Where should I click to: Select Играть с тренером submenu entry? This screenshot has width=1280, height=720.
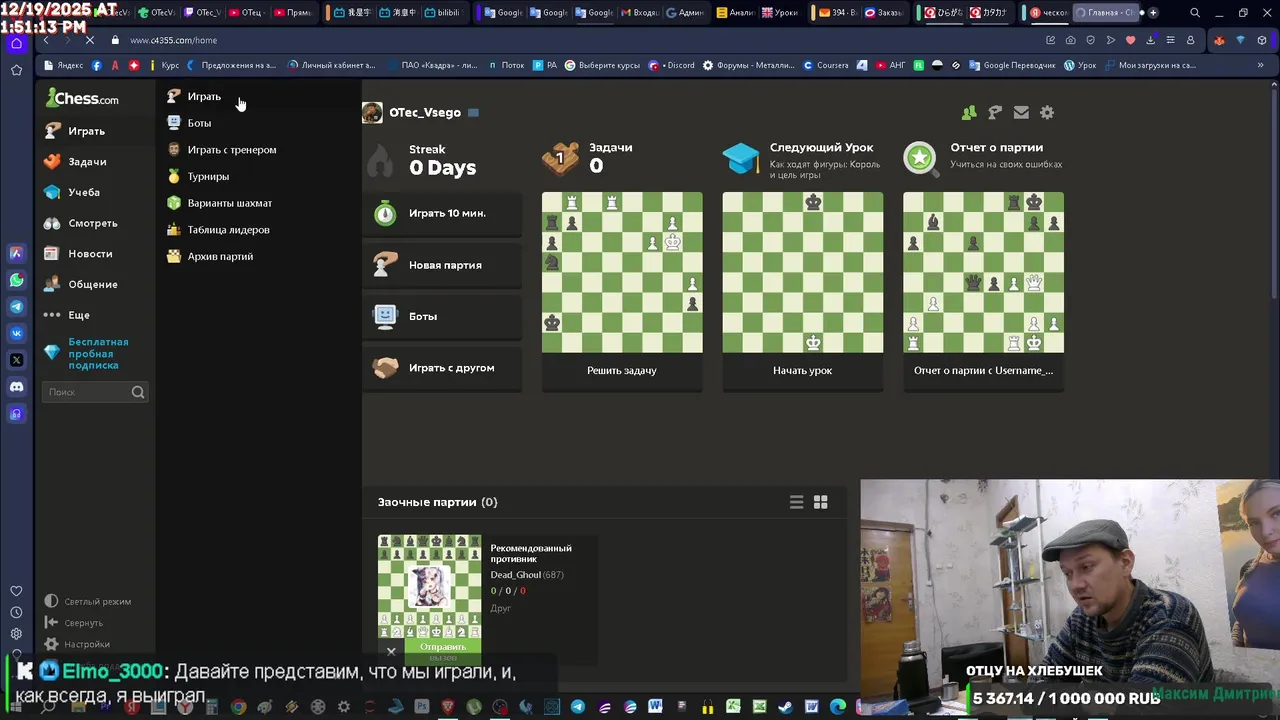pos(231,150)
